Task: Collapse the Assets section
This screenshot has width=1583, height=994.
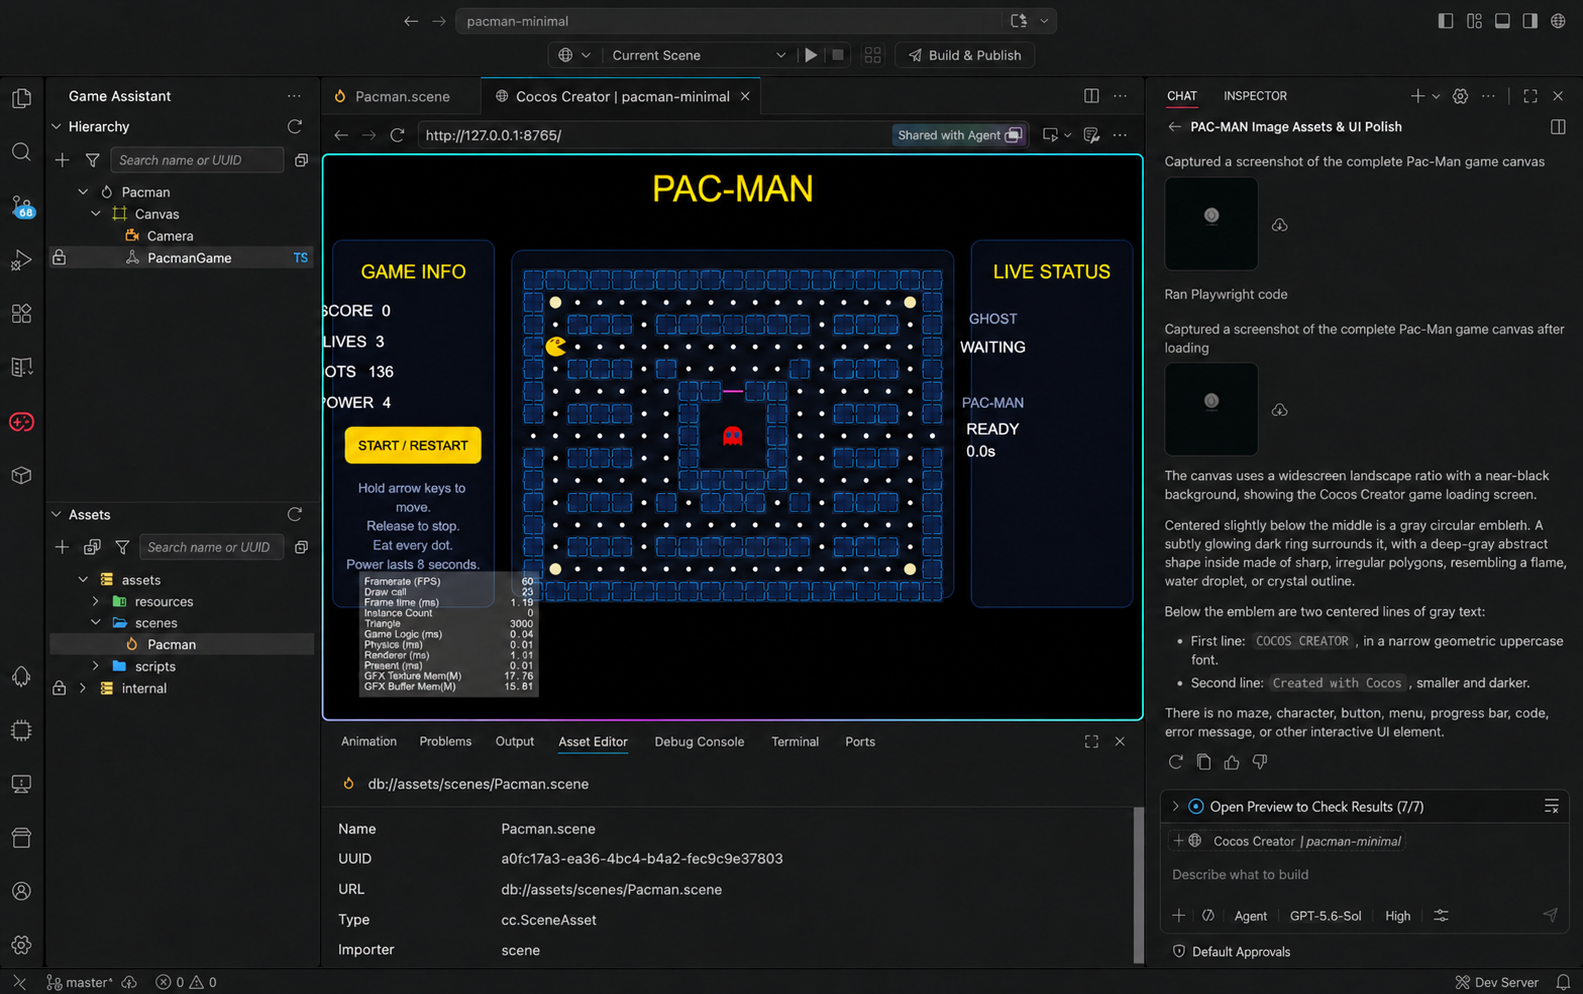Action: pos(56,514)
